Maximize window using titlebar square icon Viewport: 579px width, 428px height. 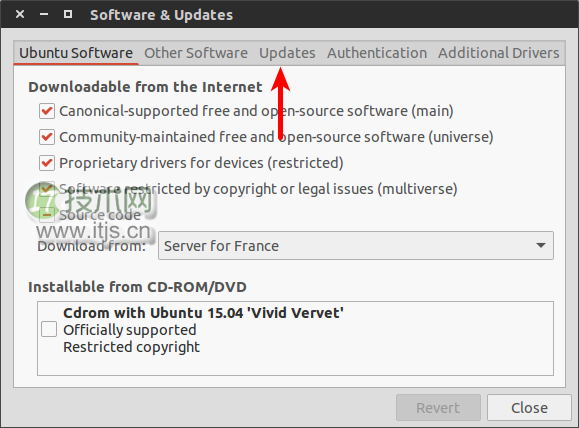click(68, 14)
